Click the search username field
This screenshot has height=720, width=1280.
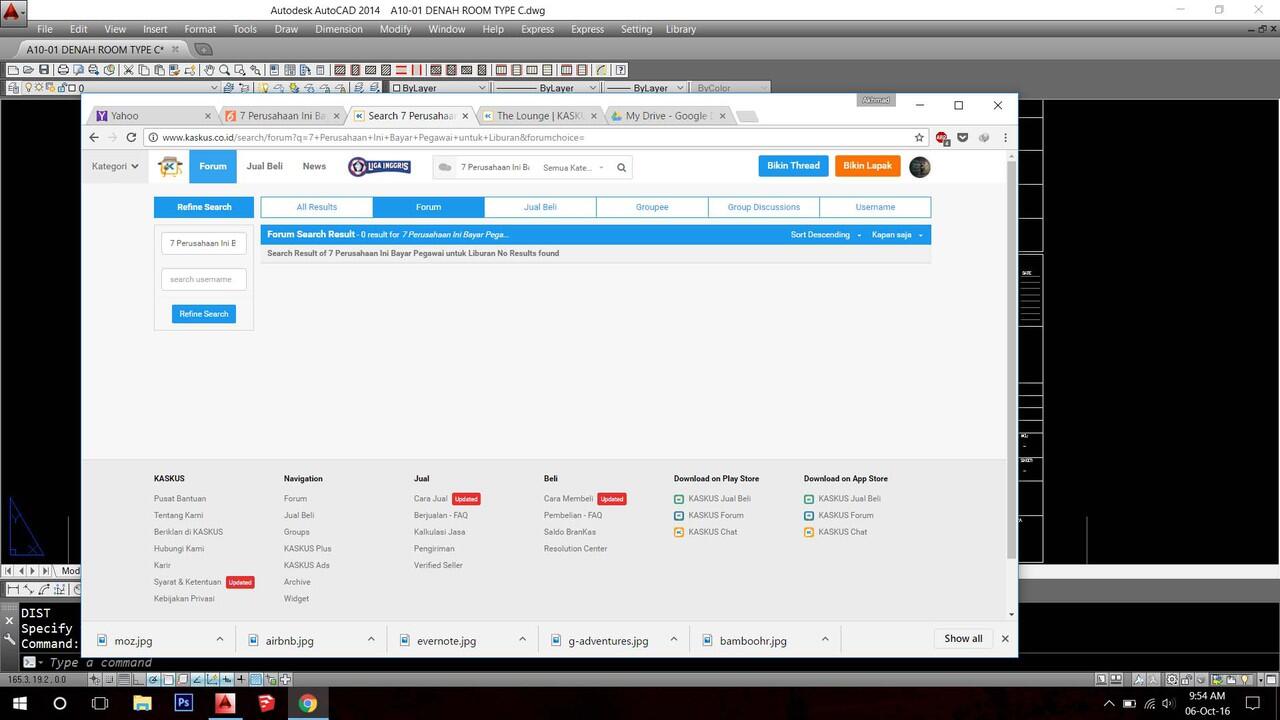point(204,279)
